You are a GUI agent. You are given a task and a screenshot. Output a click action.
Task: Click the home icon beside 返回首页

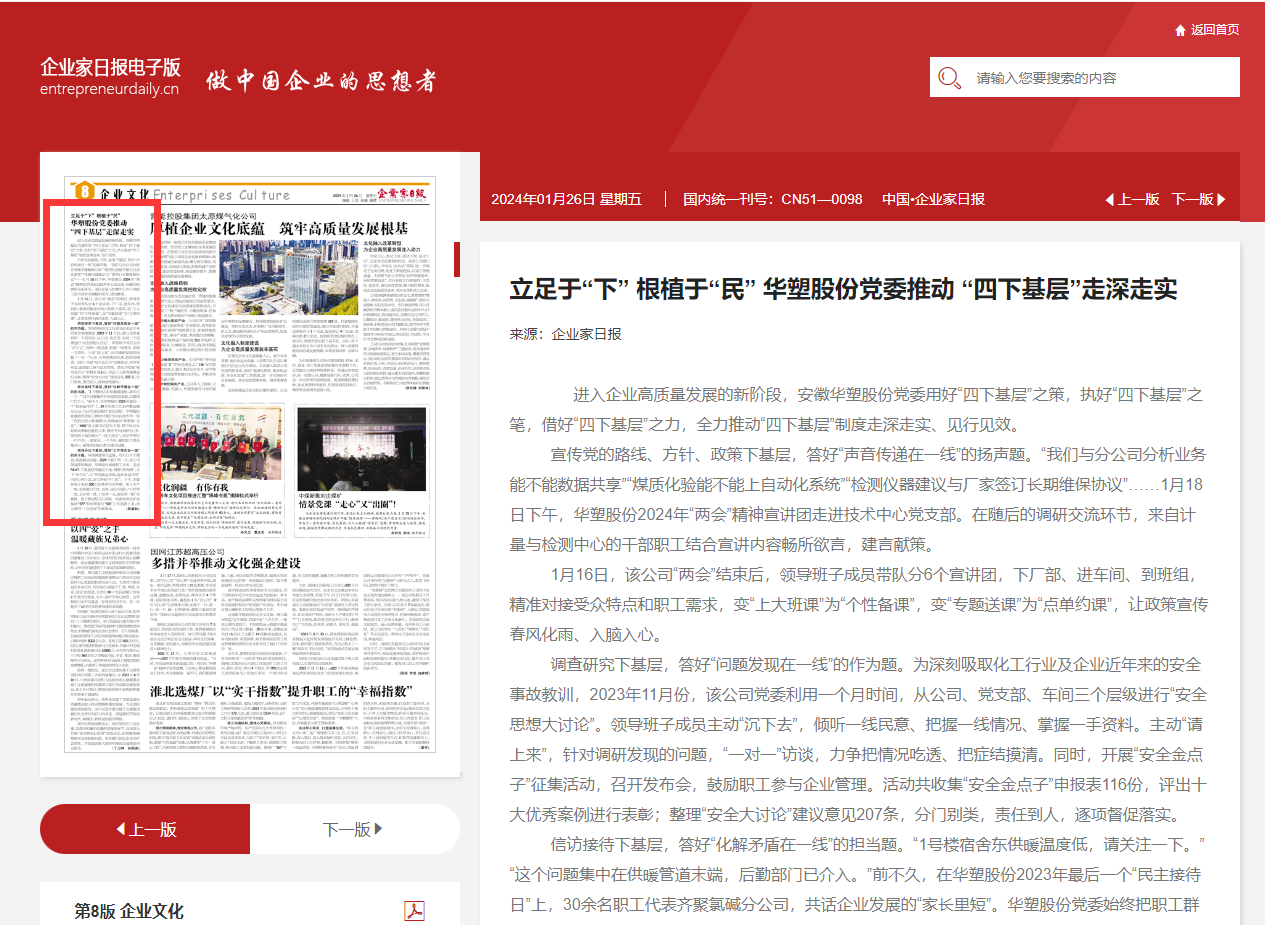(x=1180, y=30)
